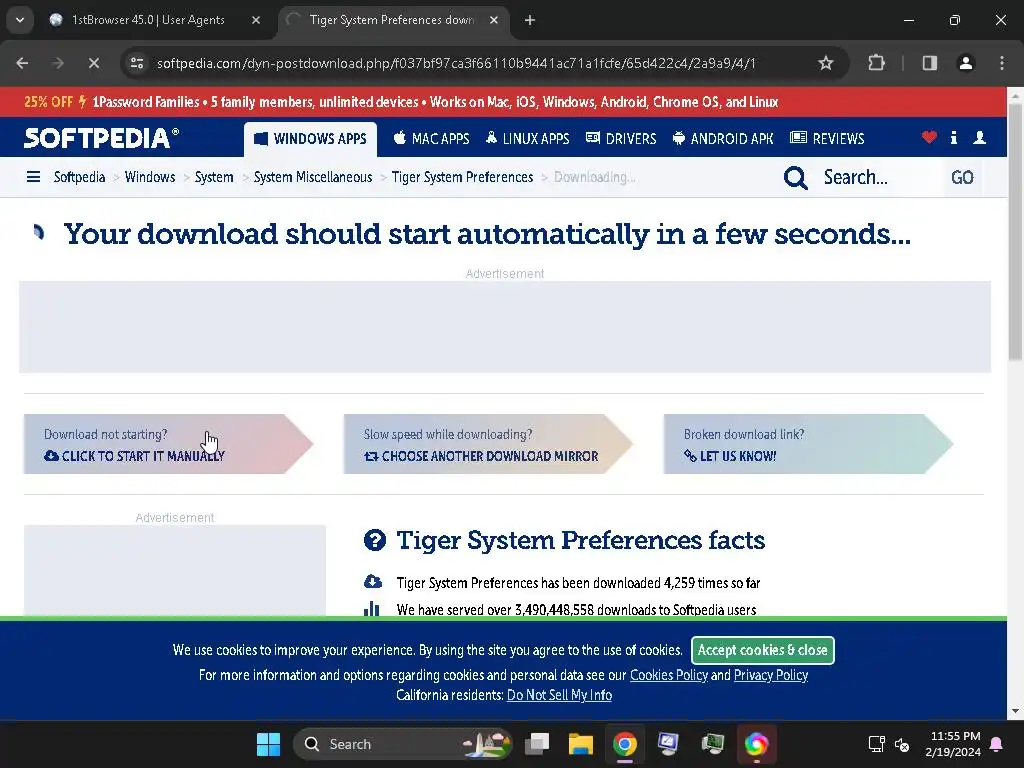Close the 1stBrowser User Agents tab
The width and height of the screenshot is (1024, 768).
coord(256,20)
